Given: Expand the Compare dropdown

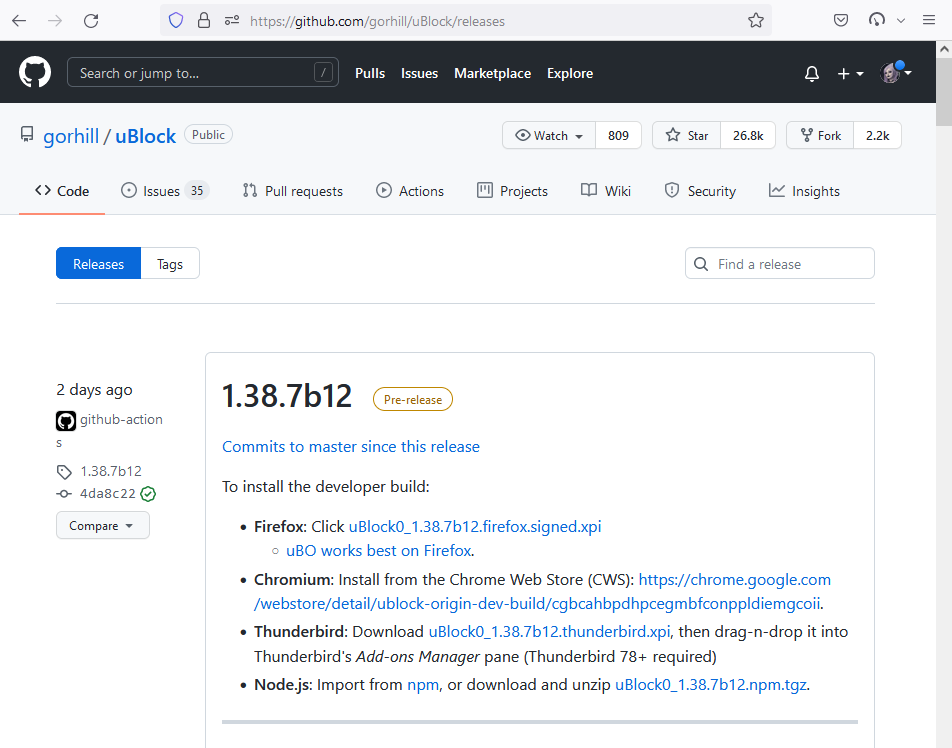Looking at the screenshot, I should 103,525.
